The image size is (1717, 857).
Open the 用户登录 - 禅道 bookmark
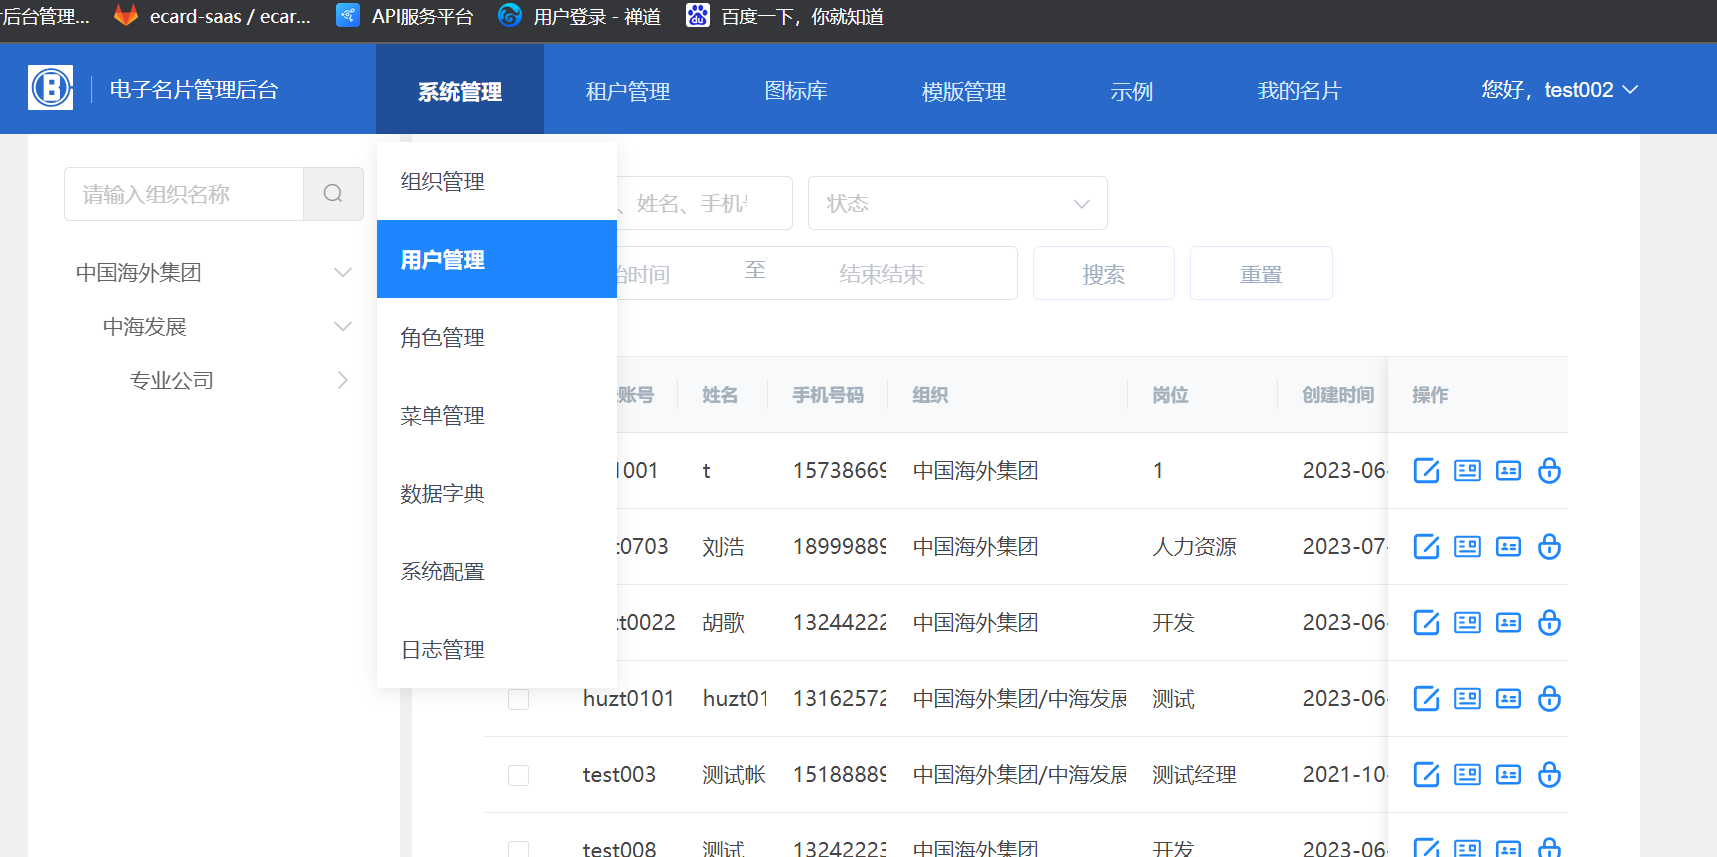pyautogui.click(x=580, y=16)
